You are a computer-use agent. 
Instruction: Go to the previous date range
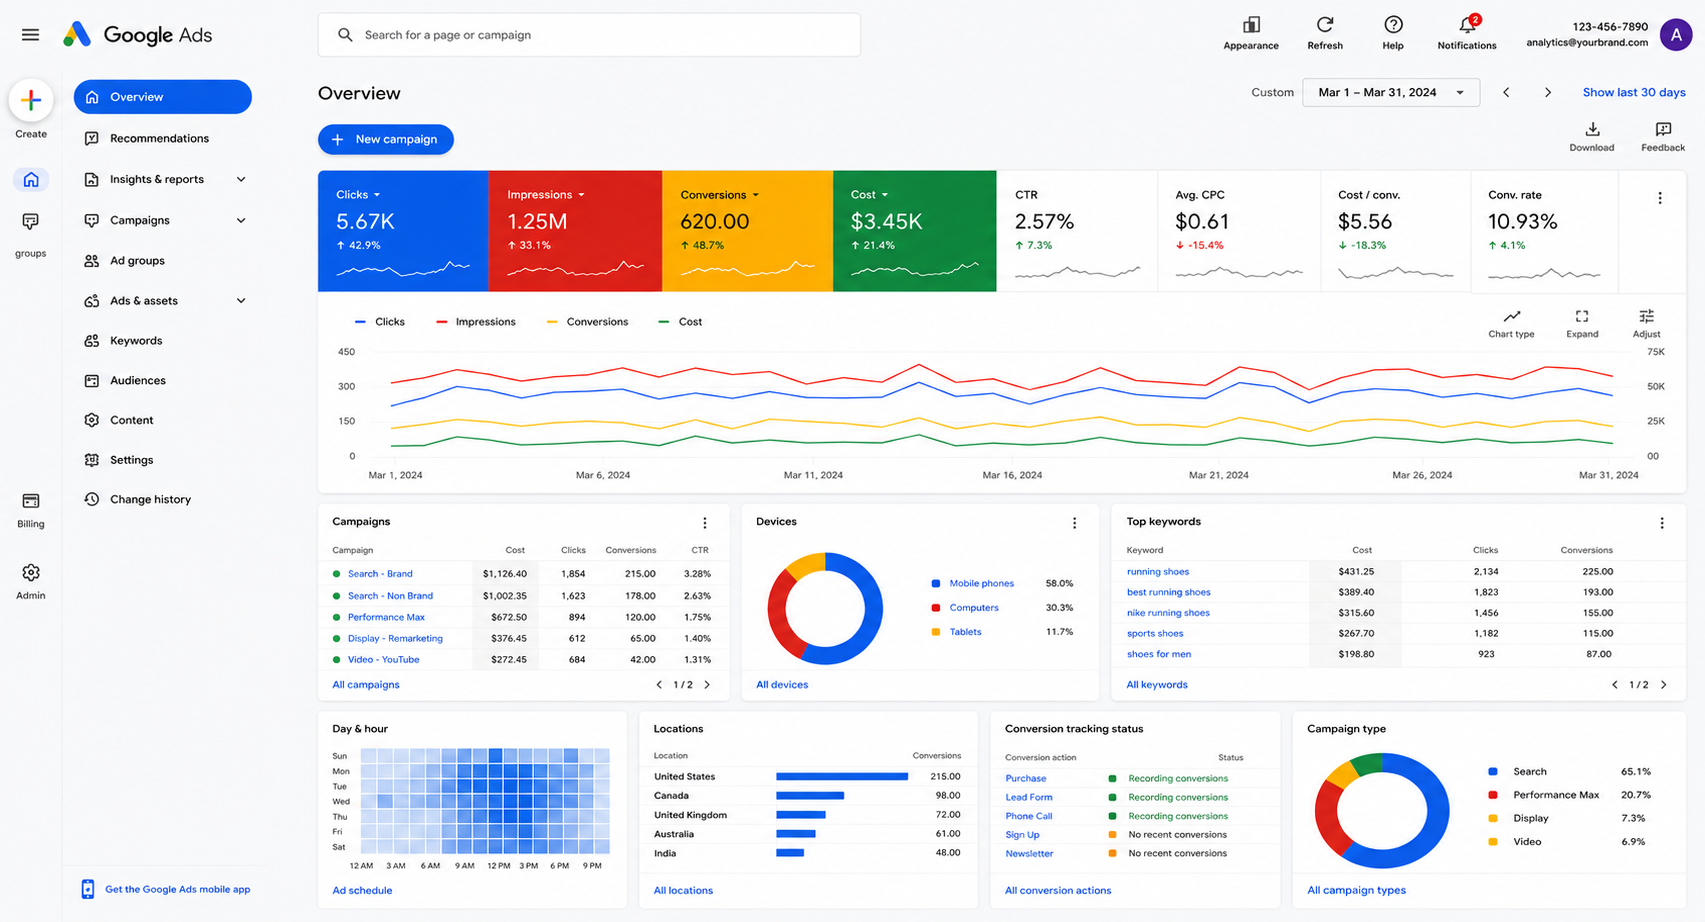[1506, 93]
